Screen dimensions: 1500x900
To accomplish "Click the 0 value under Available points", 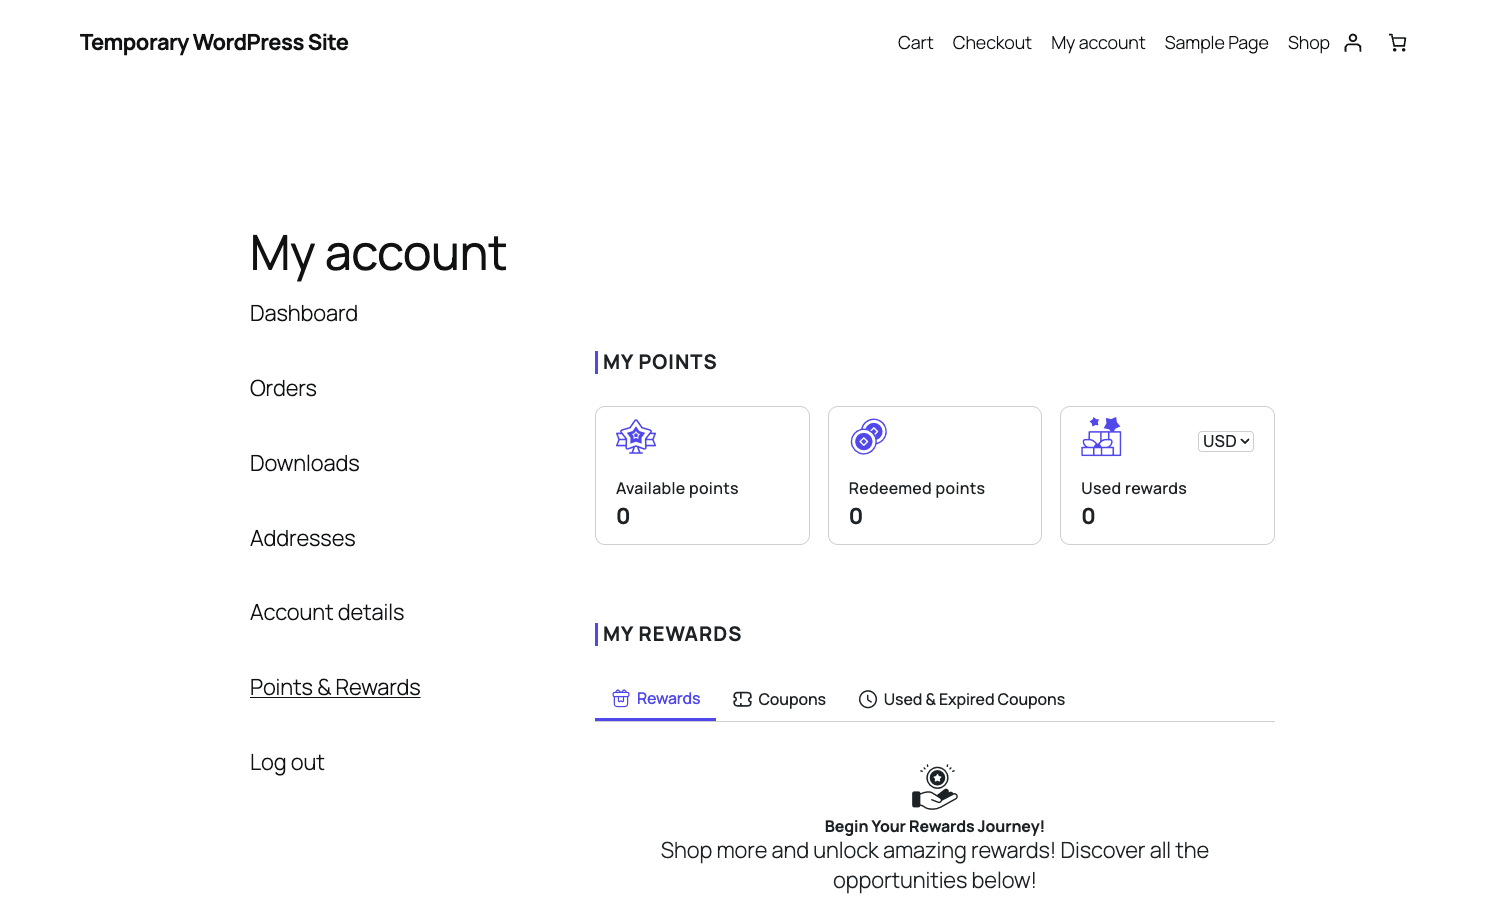I will point(623,516).
